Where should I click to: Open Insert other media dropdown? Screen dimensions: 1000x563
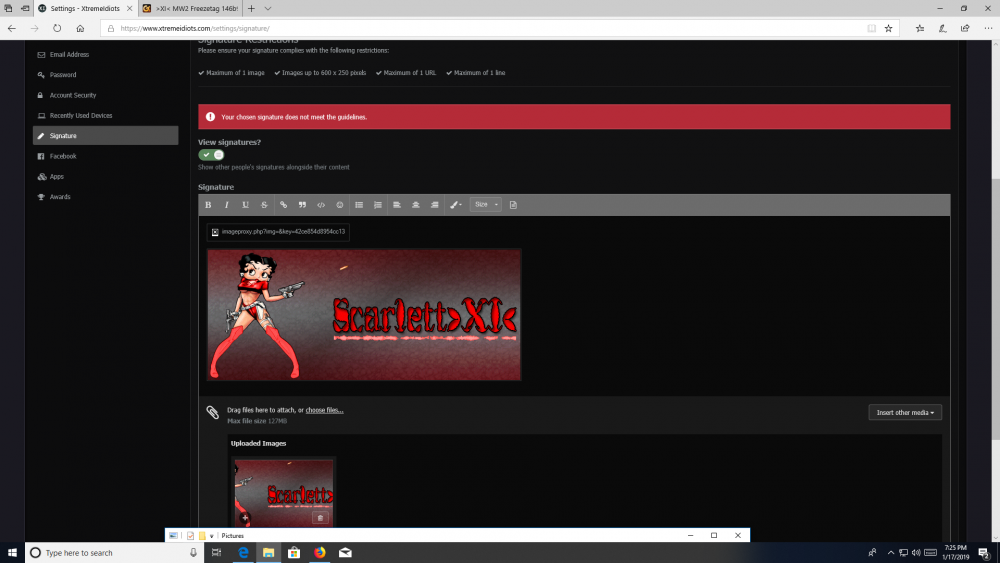coord(905,412)
